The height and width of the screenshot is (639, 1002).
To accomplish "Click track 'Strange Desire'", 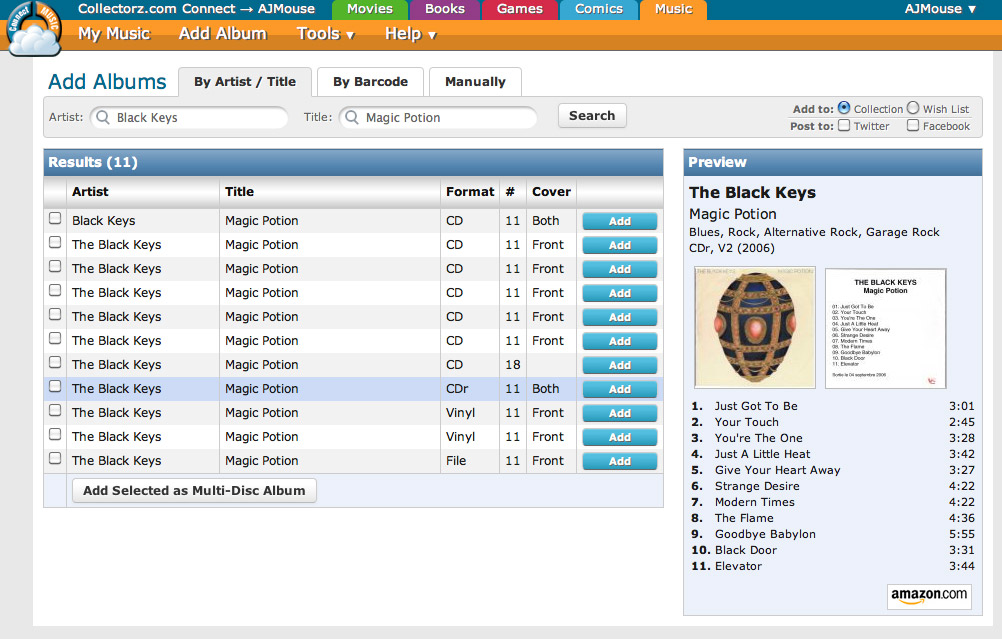I will coord(757,486).
